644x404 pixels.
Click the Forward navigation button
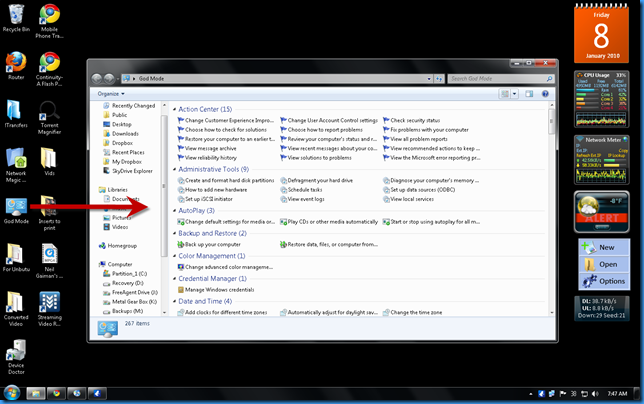[109, 78]
